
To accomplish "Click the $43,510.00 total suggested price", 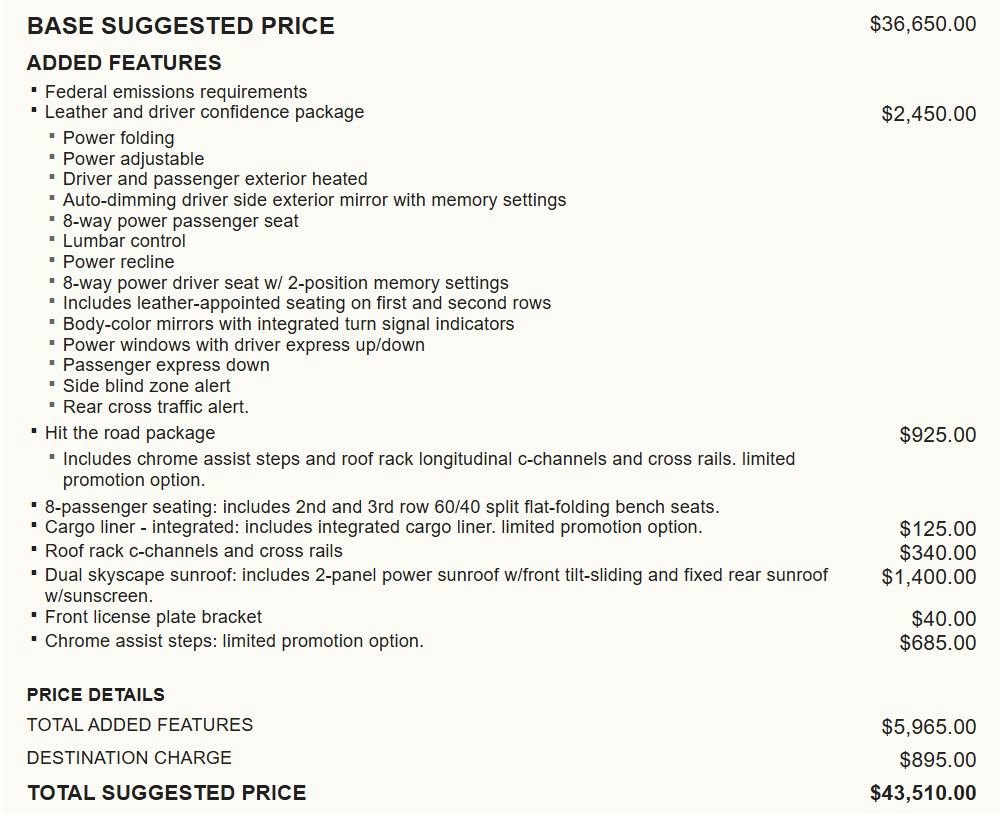I will (x=923, y=793).
